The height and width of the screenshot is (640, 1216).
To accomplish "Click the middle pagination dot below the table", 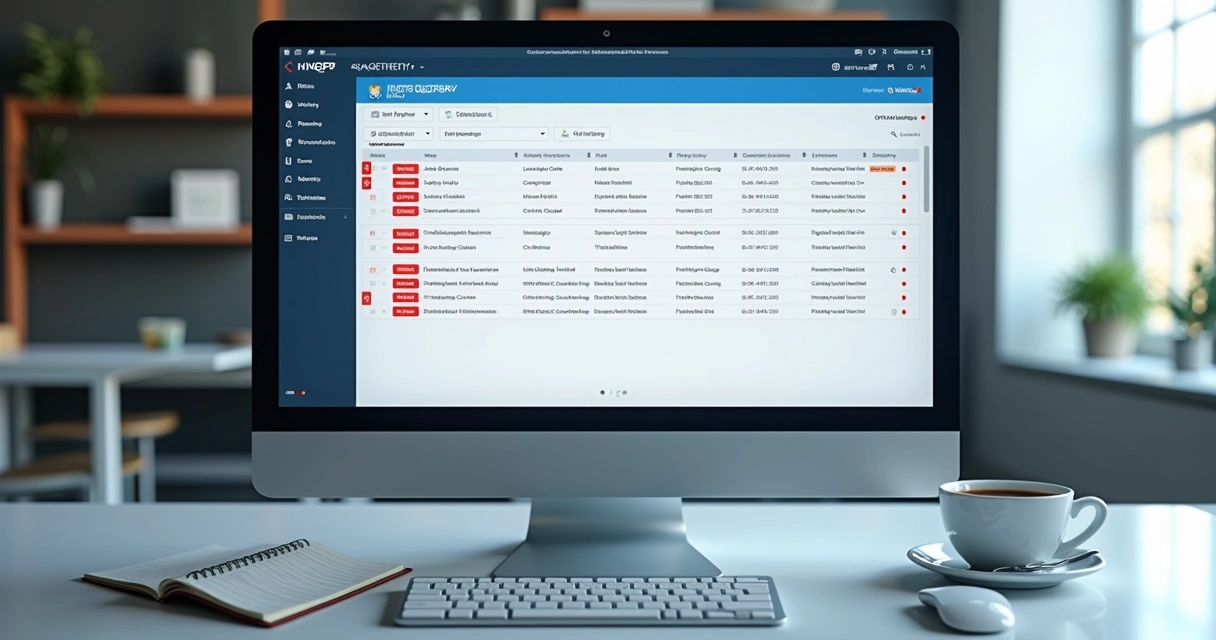I will 611,392.
